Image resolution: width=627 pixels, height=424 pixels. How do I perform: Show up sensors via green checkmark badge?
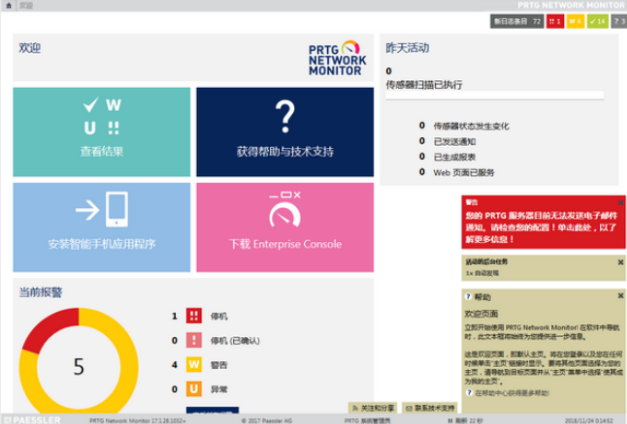(598, 22)
